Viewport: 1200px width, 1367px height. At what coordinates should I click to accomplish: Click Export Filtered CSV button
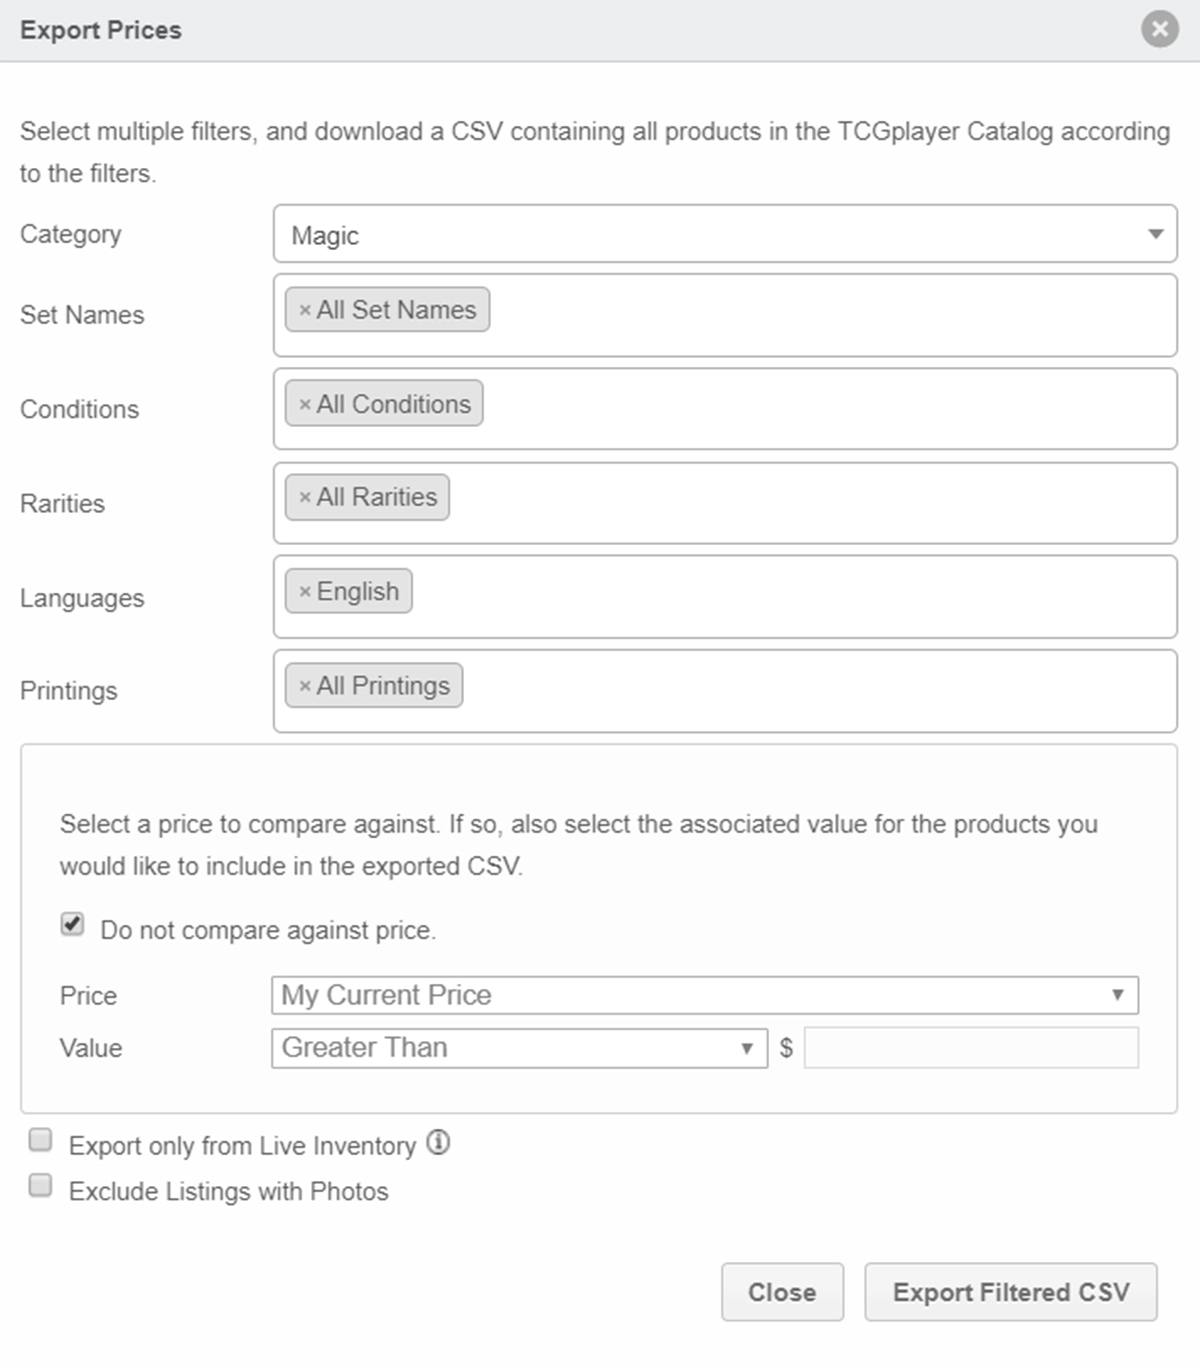click(x=1010, y=1292)
